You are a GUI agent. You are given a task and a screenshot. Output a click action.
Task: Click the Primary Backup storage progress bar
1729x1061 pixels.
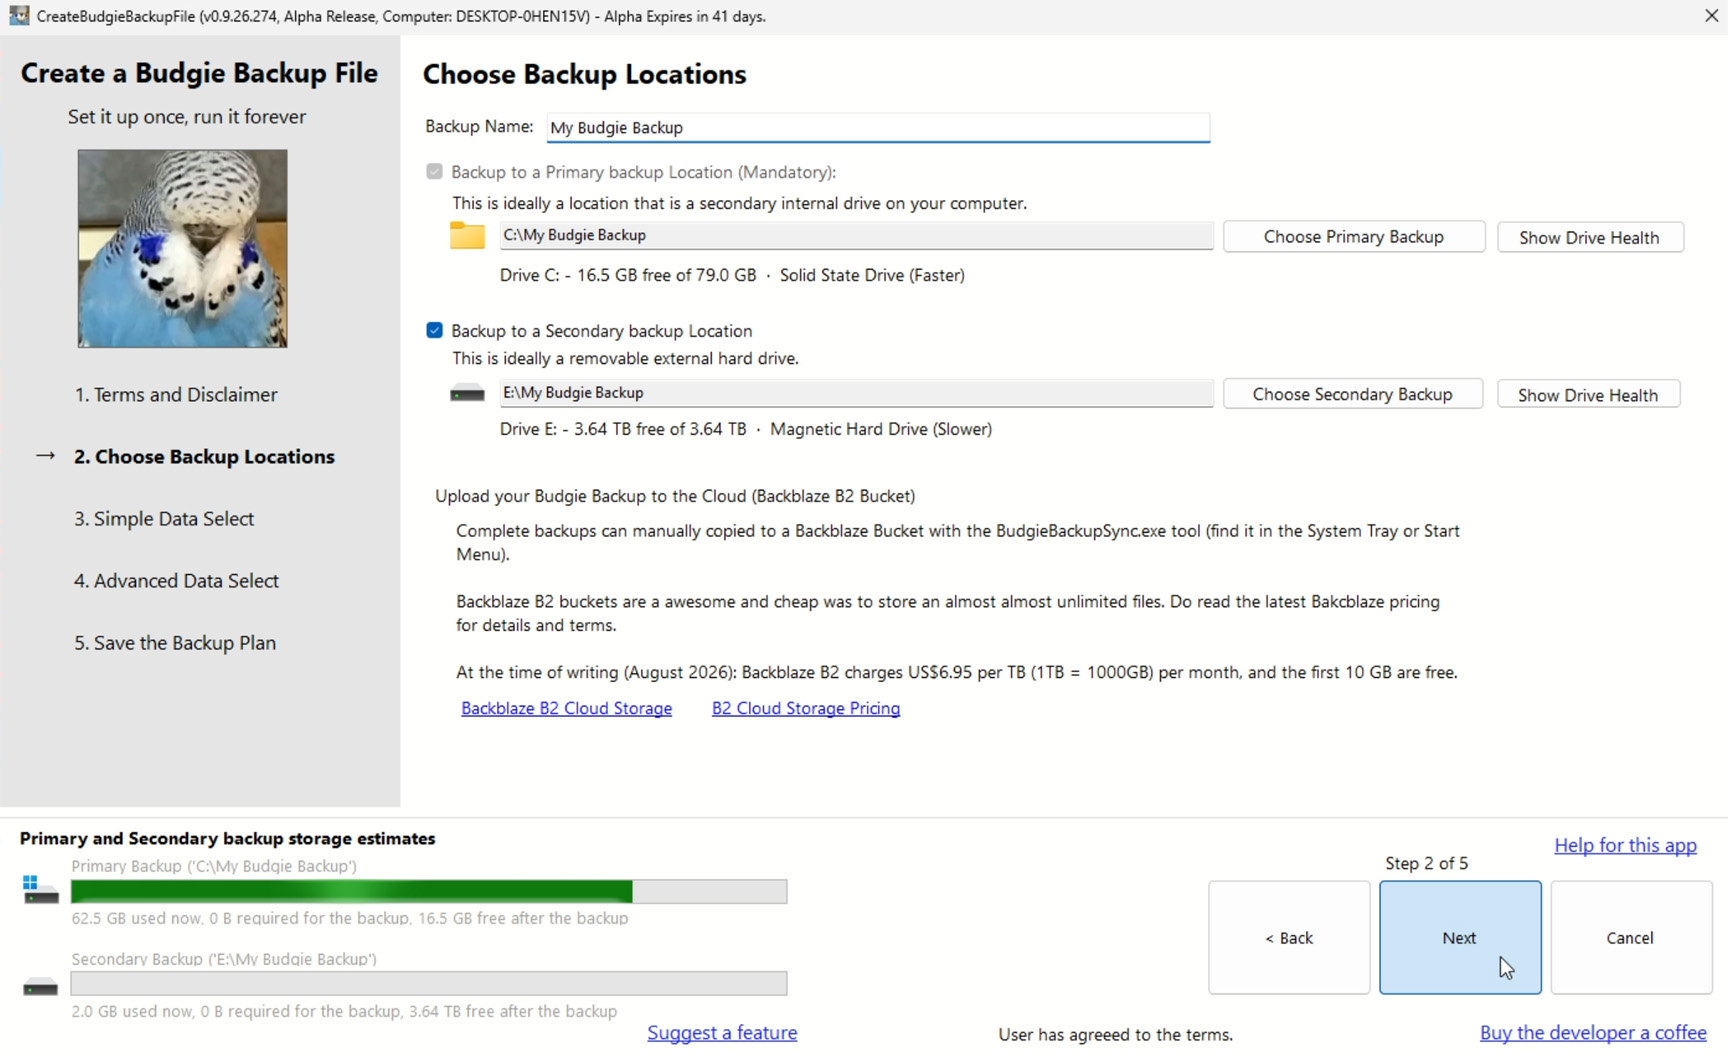(x=429, y=891)
